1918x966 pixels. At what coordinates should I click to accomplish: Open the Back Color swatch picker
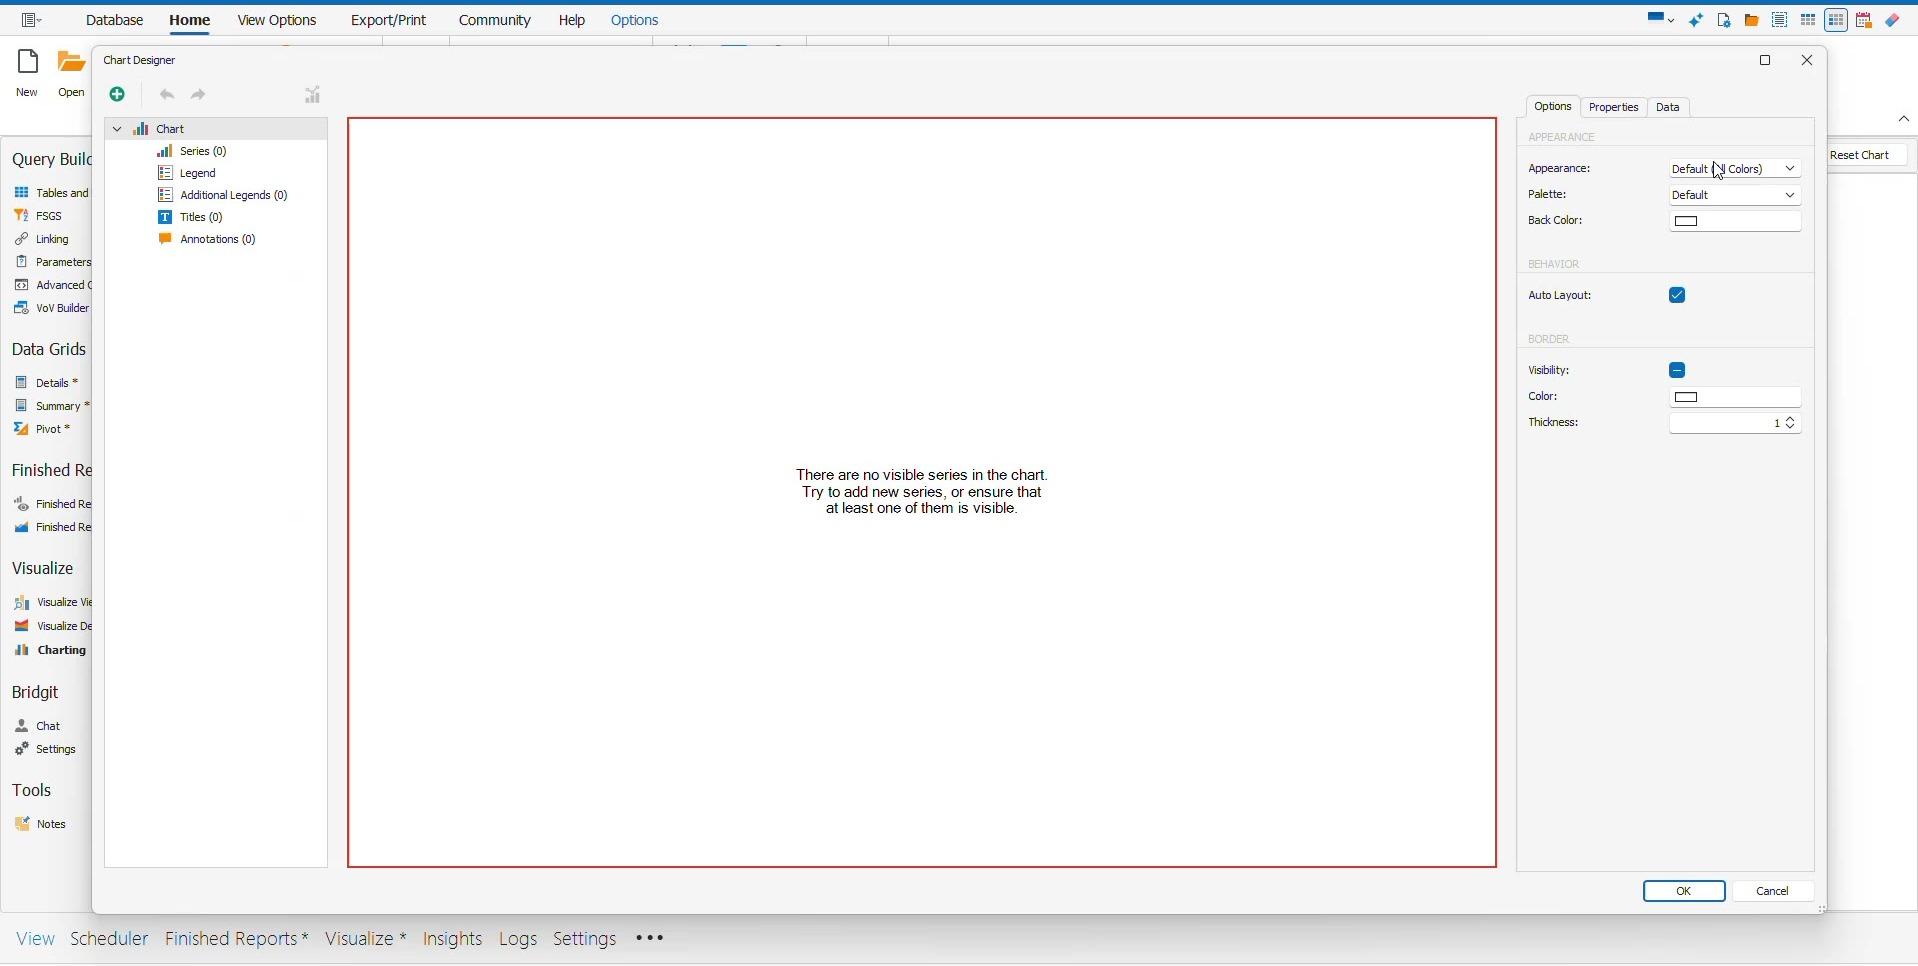click(x=1735, y=222)
